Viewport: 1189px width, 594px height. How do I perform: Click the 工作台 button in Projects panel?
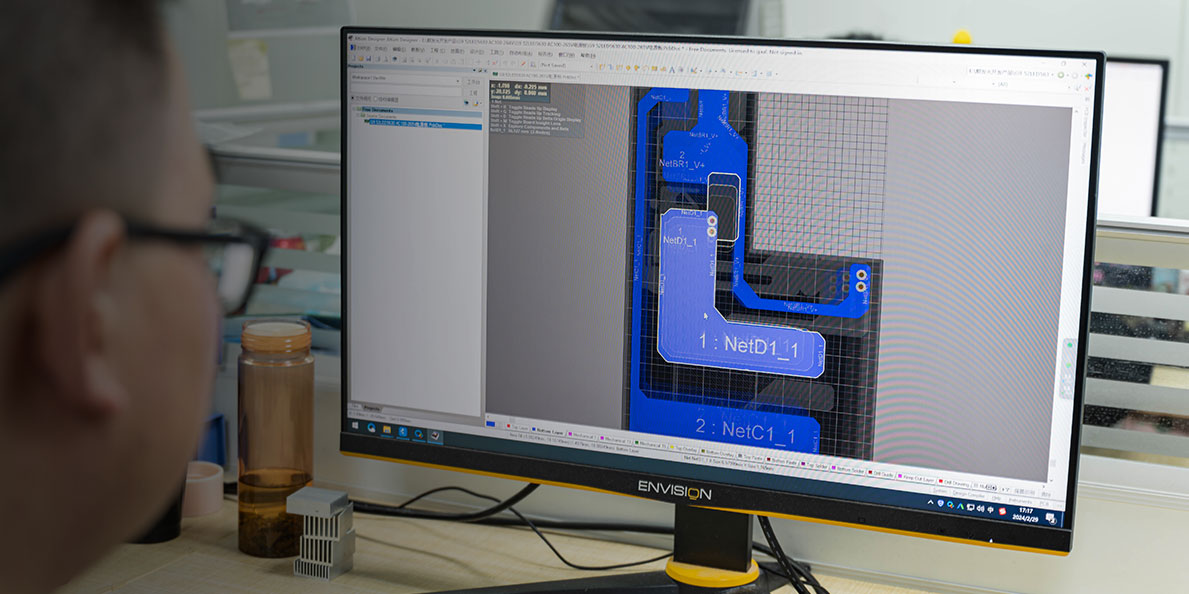(x=472, y=81)
